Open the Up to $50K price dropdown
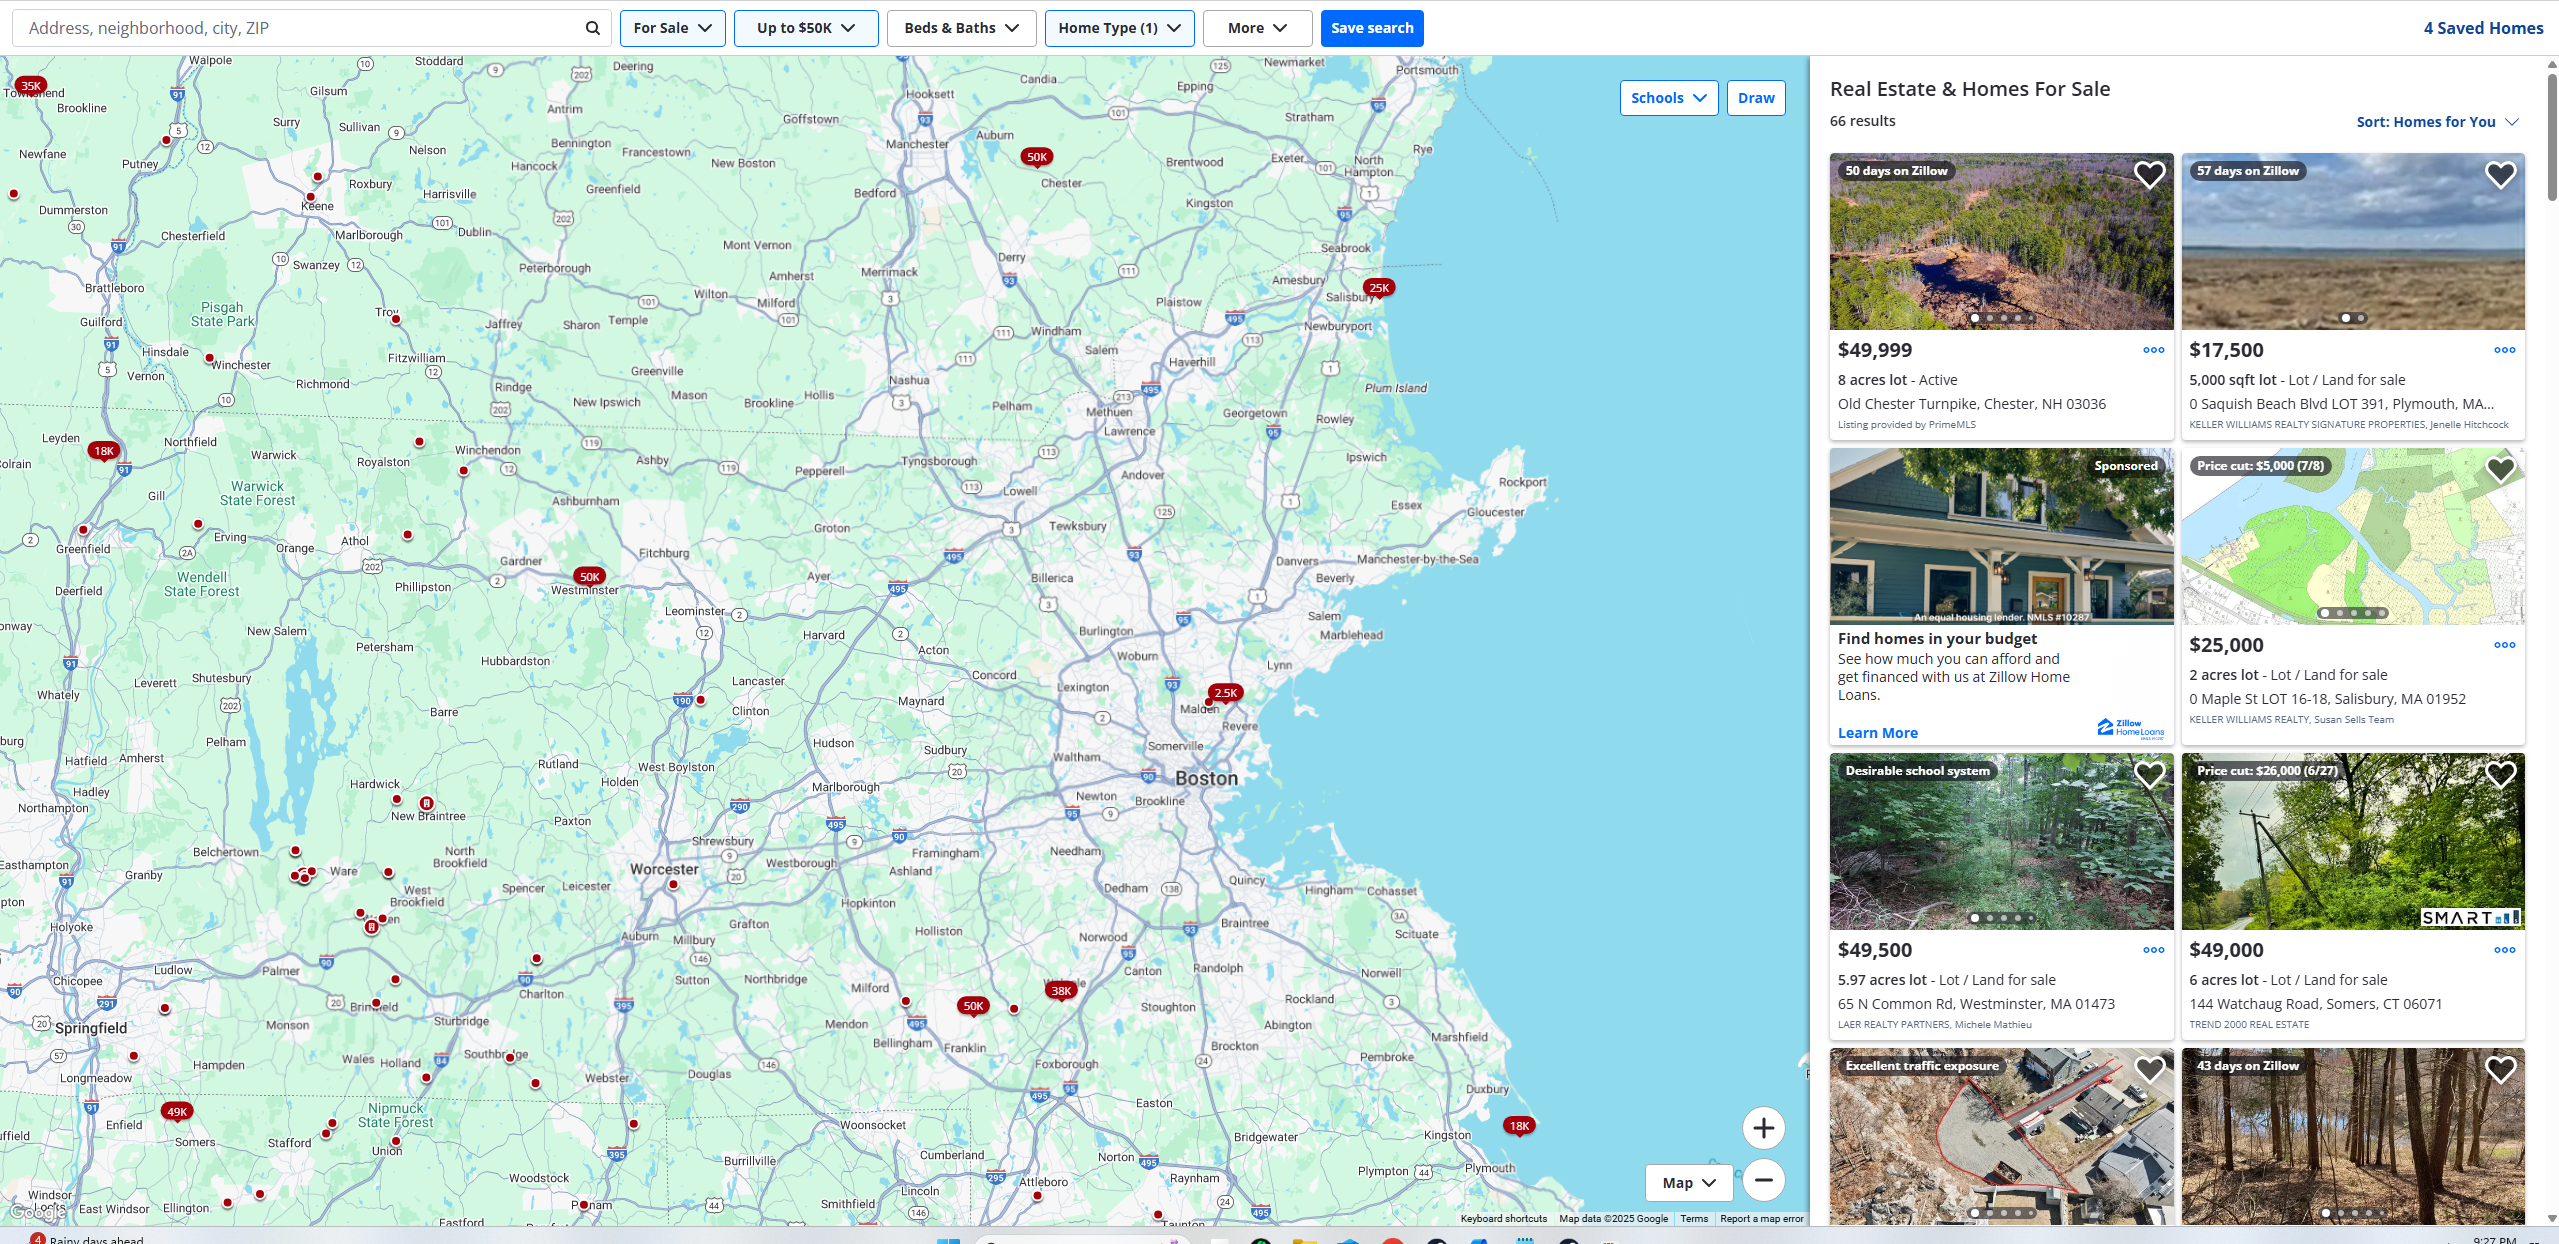 pyautogui.click(x=806, y=28)
